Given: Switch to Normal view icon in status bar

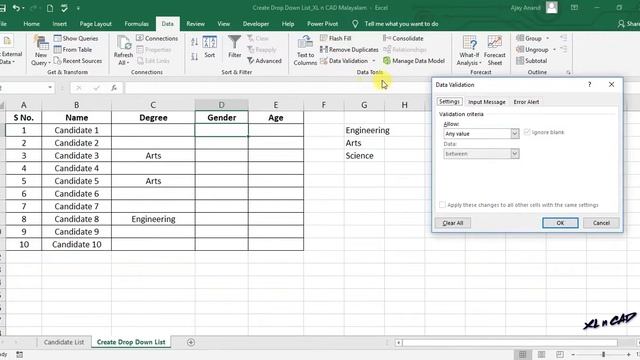Looking at the screenshot, I should tap(522, 354).
